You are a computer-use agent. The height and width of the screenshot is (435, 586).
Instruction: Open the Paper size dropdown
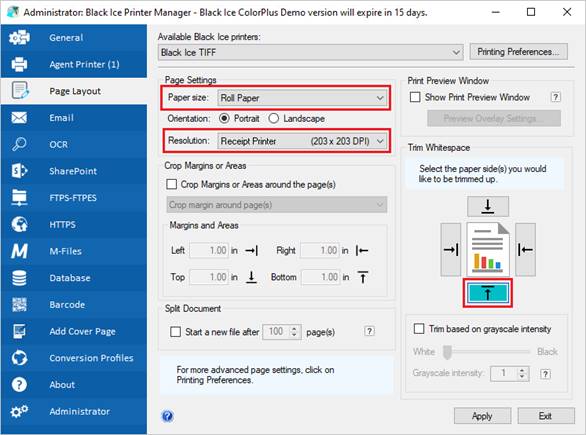coord(302,98)
